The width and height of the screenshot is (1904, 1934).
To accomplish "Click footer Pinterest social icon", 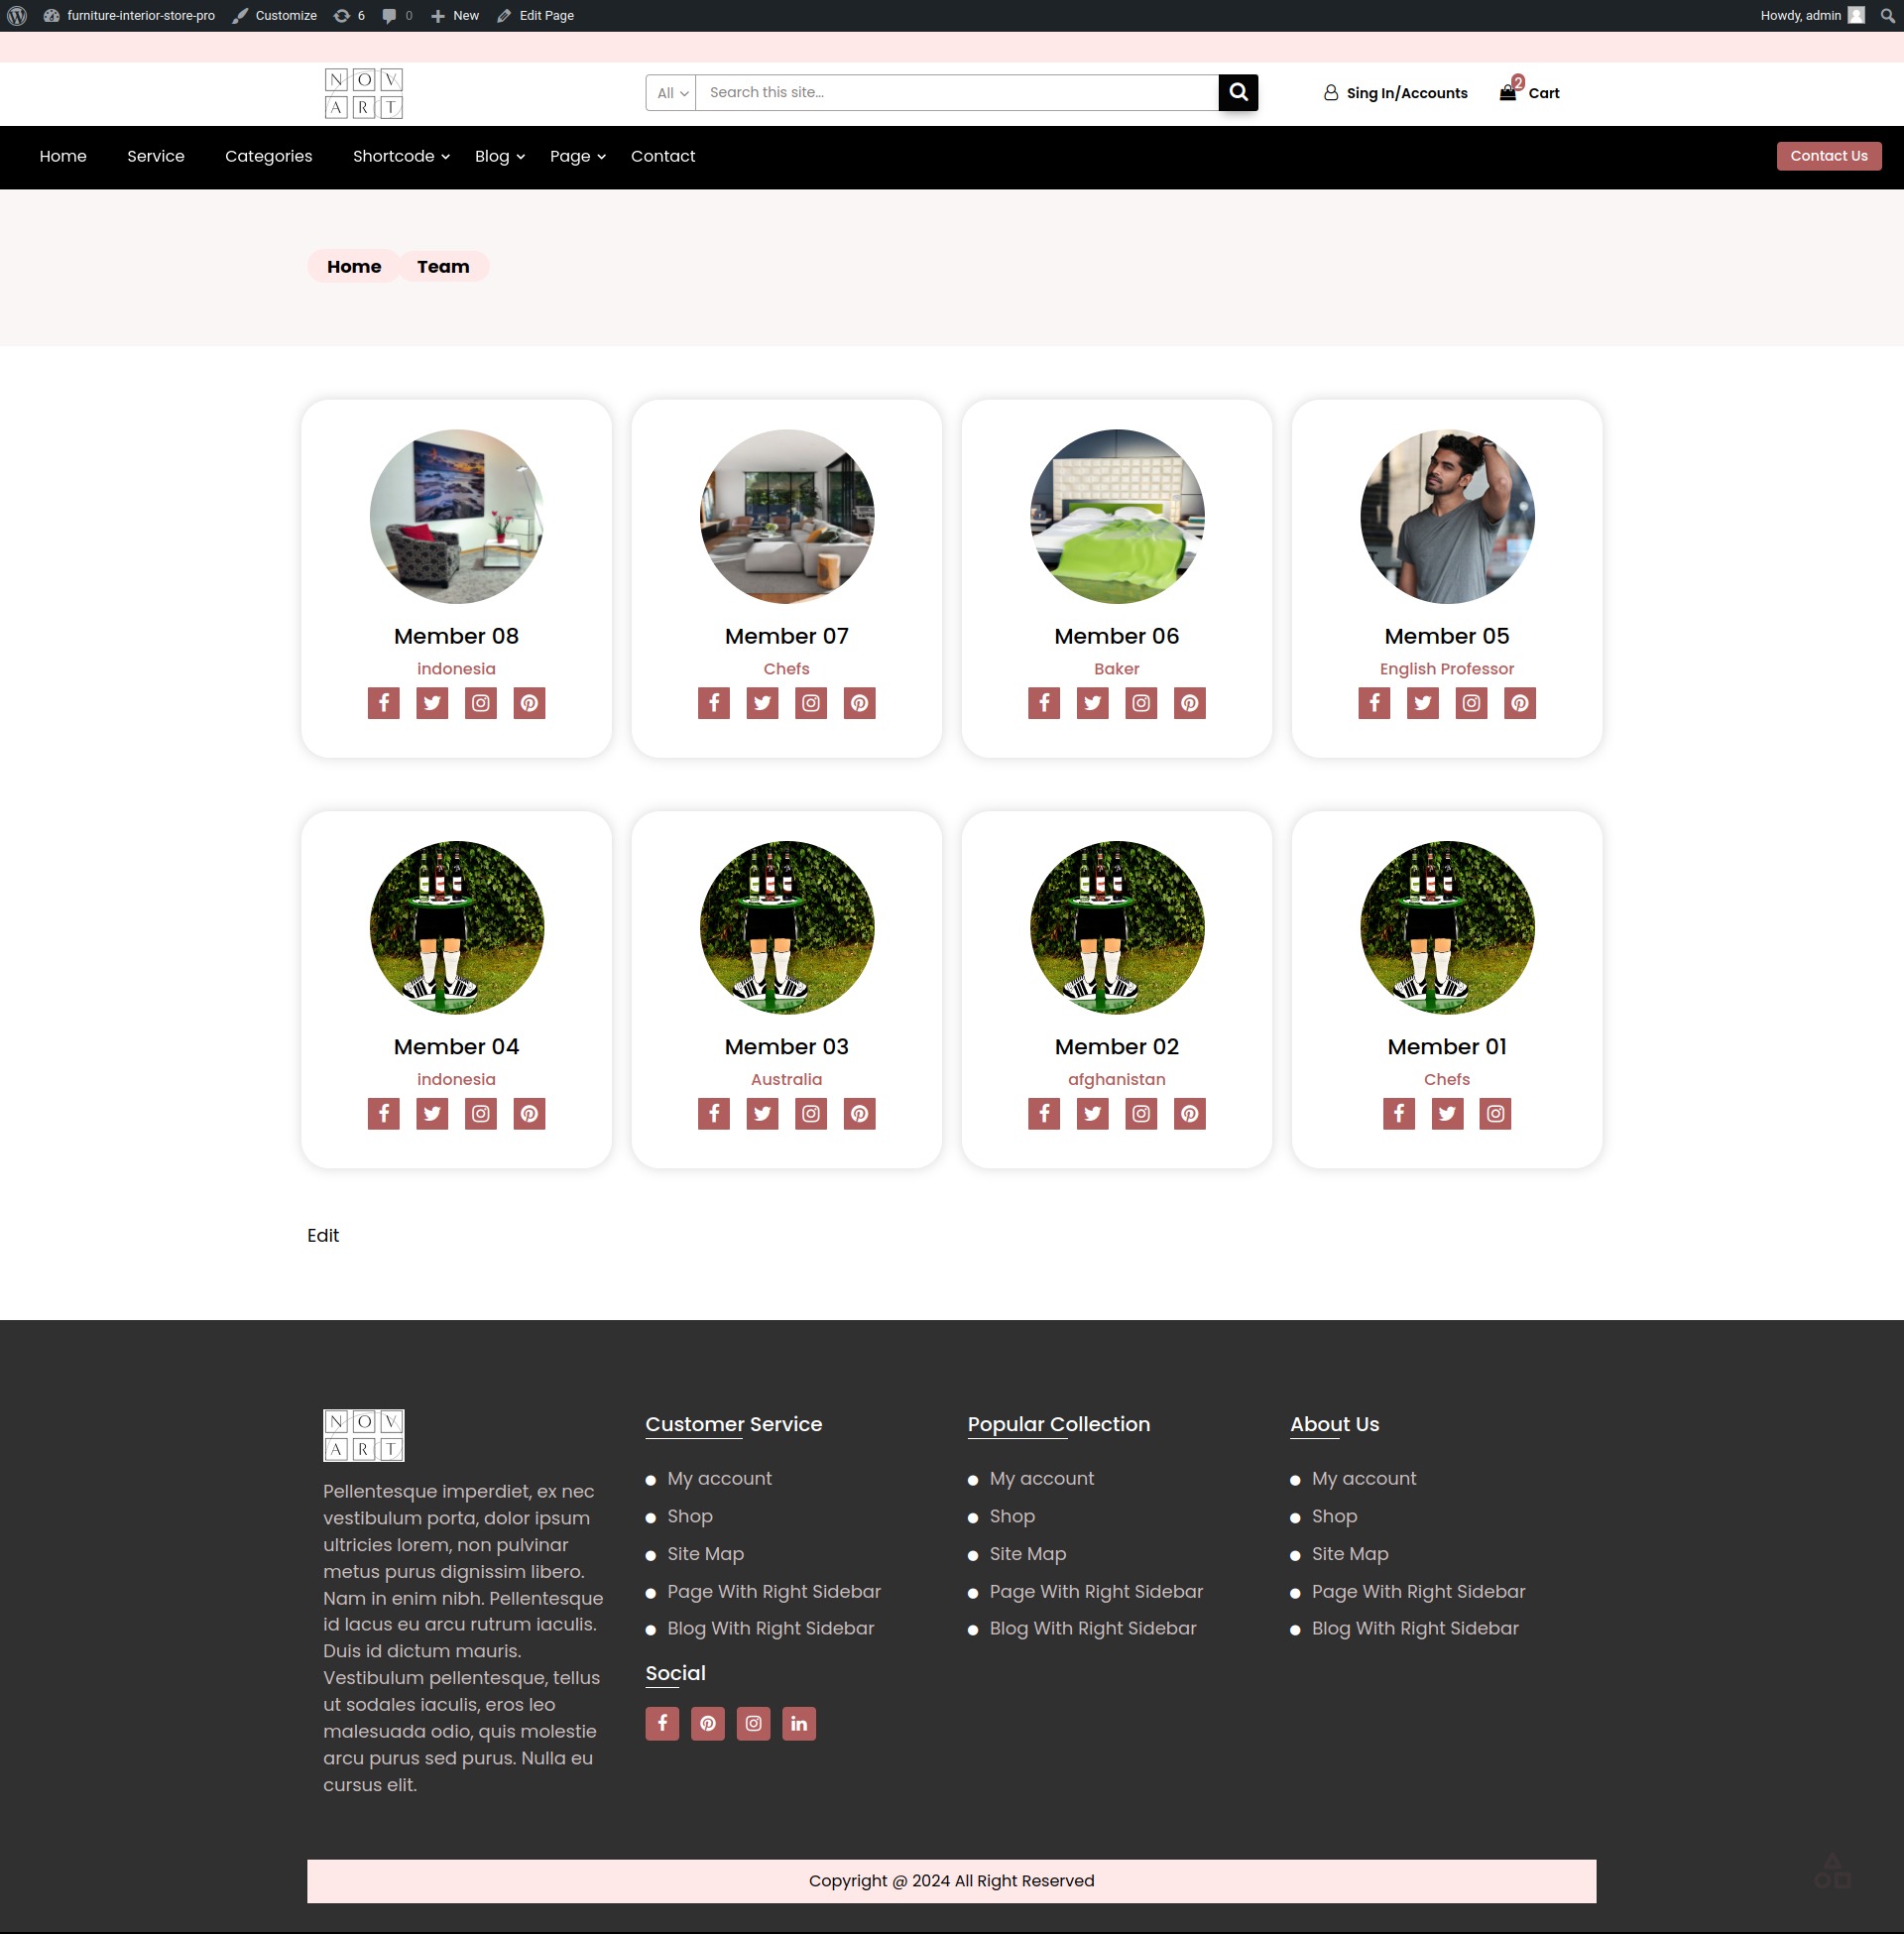I will tap(707, 1723).
